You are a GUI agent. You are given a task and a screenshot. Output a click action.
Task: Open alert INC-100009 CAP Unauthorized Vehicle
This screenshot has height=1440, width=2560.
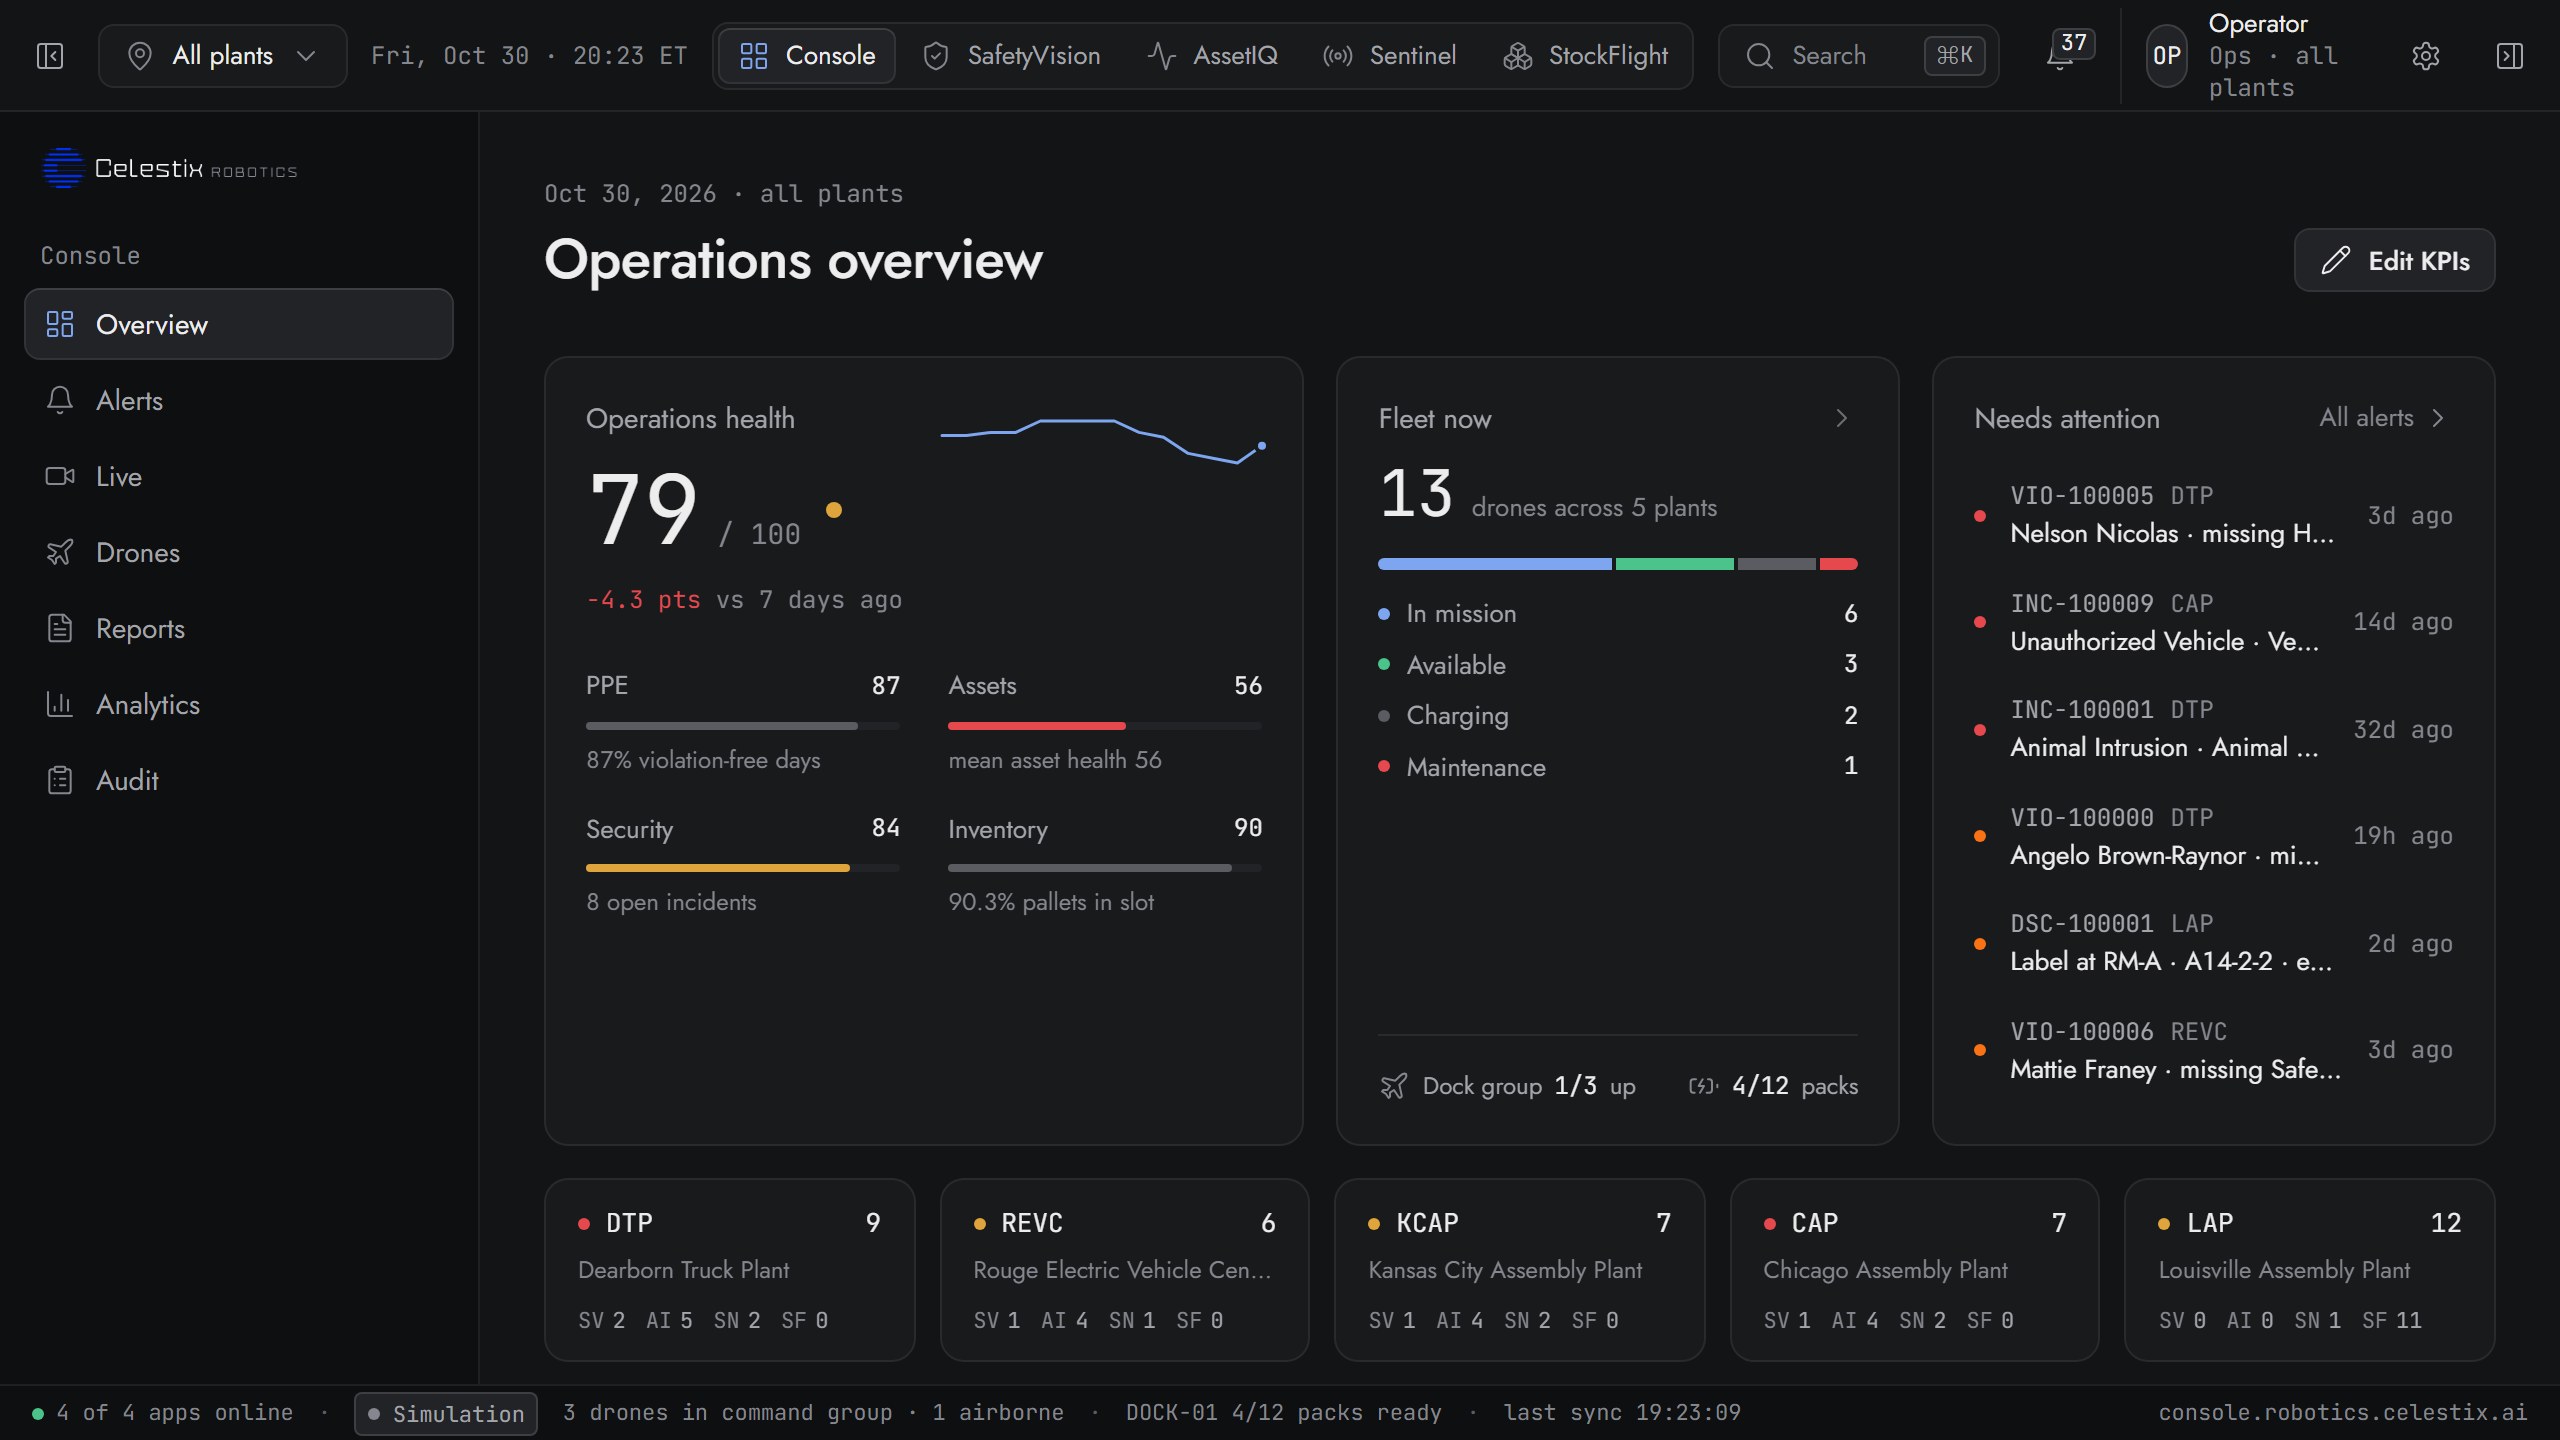[2213, 622]
